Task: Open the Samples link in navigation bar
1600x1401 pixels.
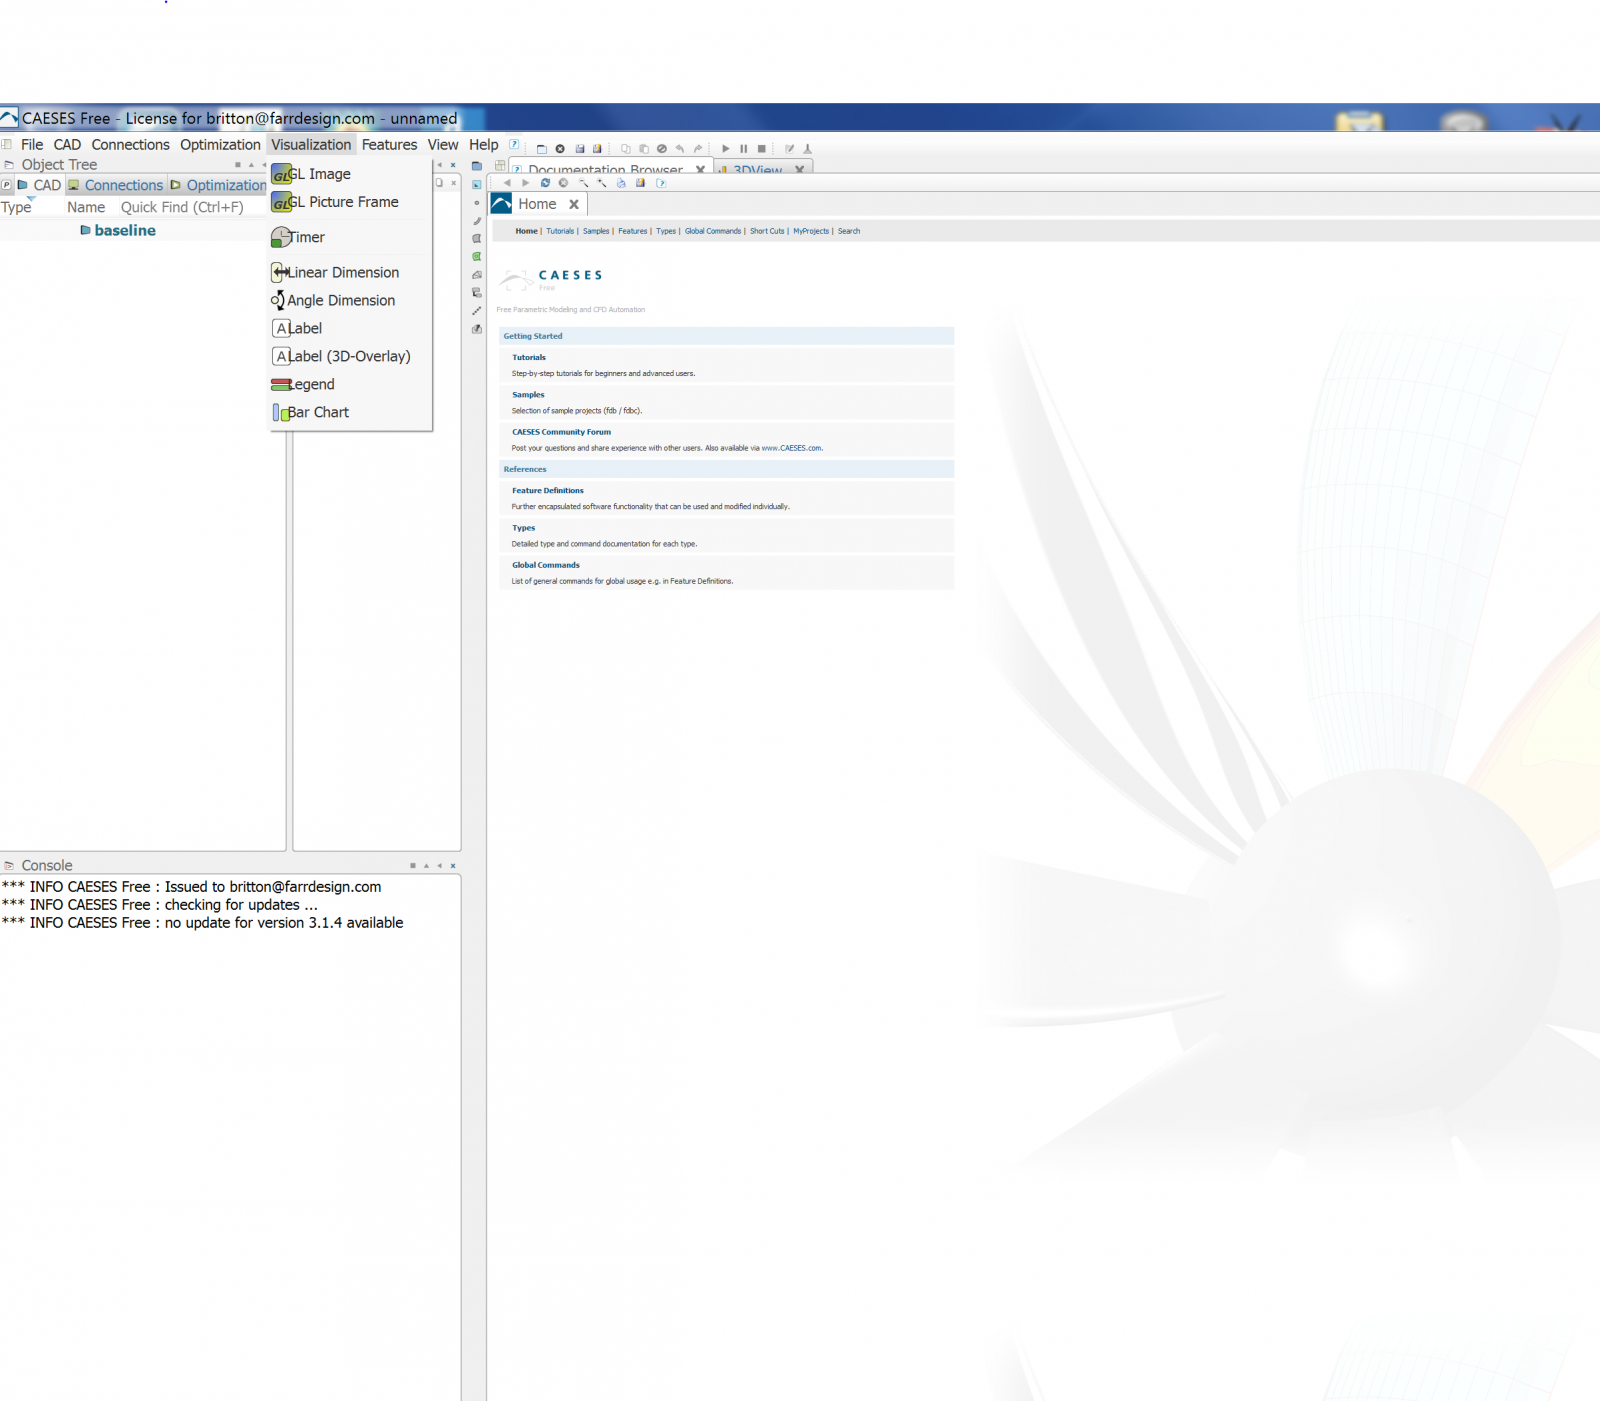Action: coord(596,231)
